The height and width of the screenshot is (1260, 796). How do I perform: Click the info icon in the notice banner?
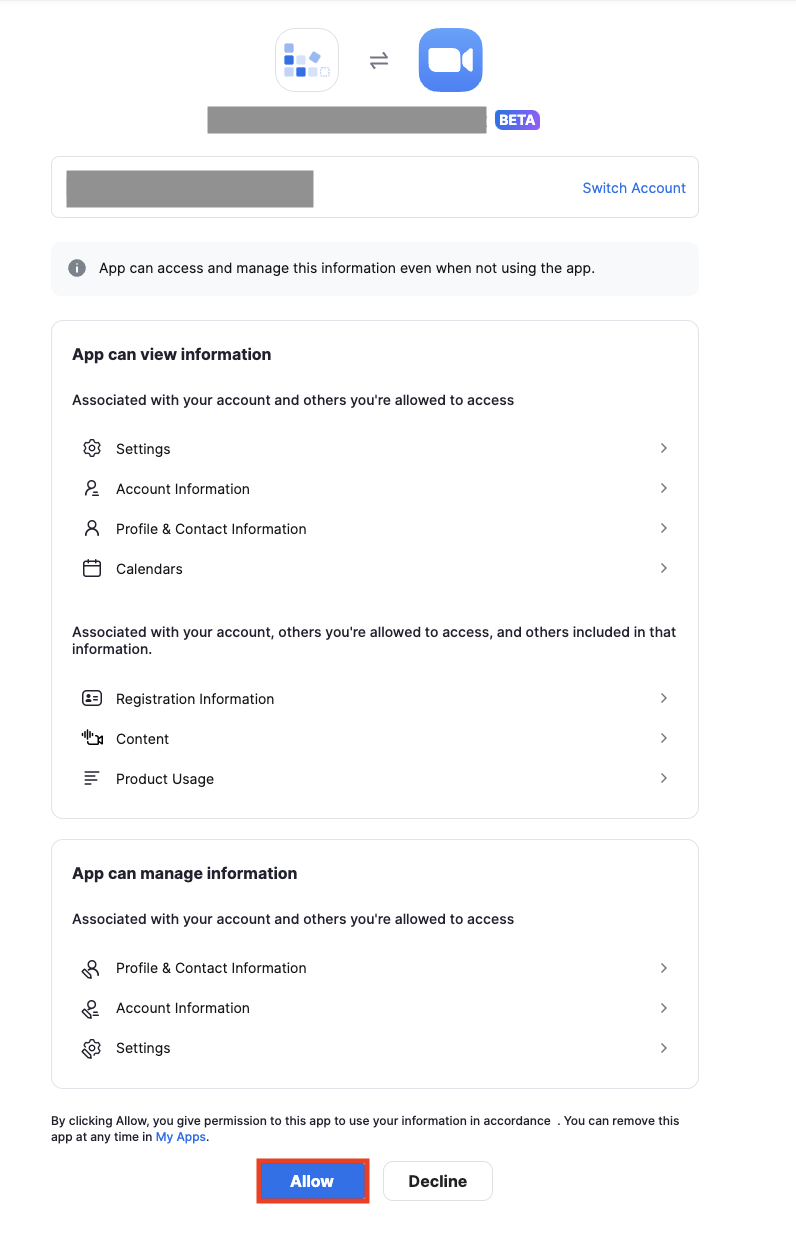76,268
